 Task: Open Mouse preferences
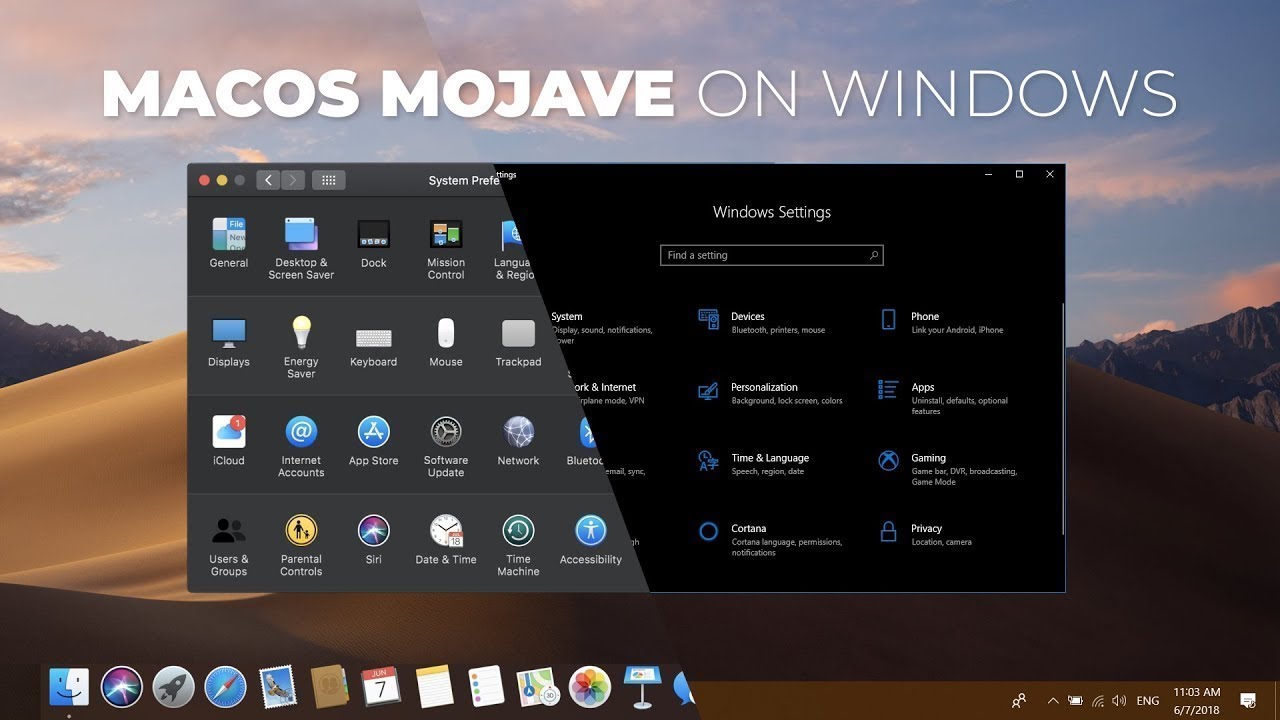pos(446,342)
